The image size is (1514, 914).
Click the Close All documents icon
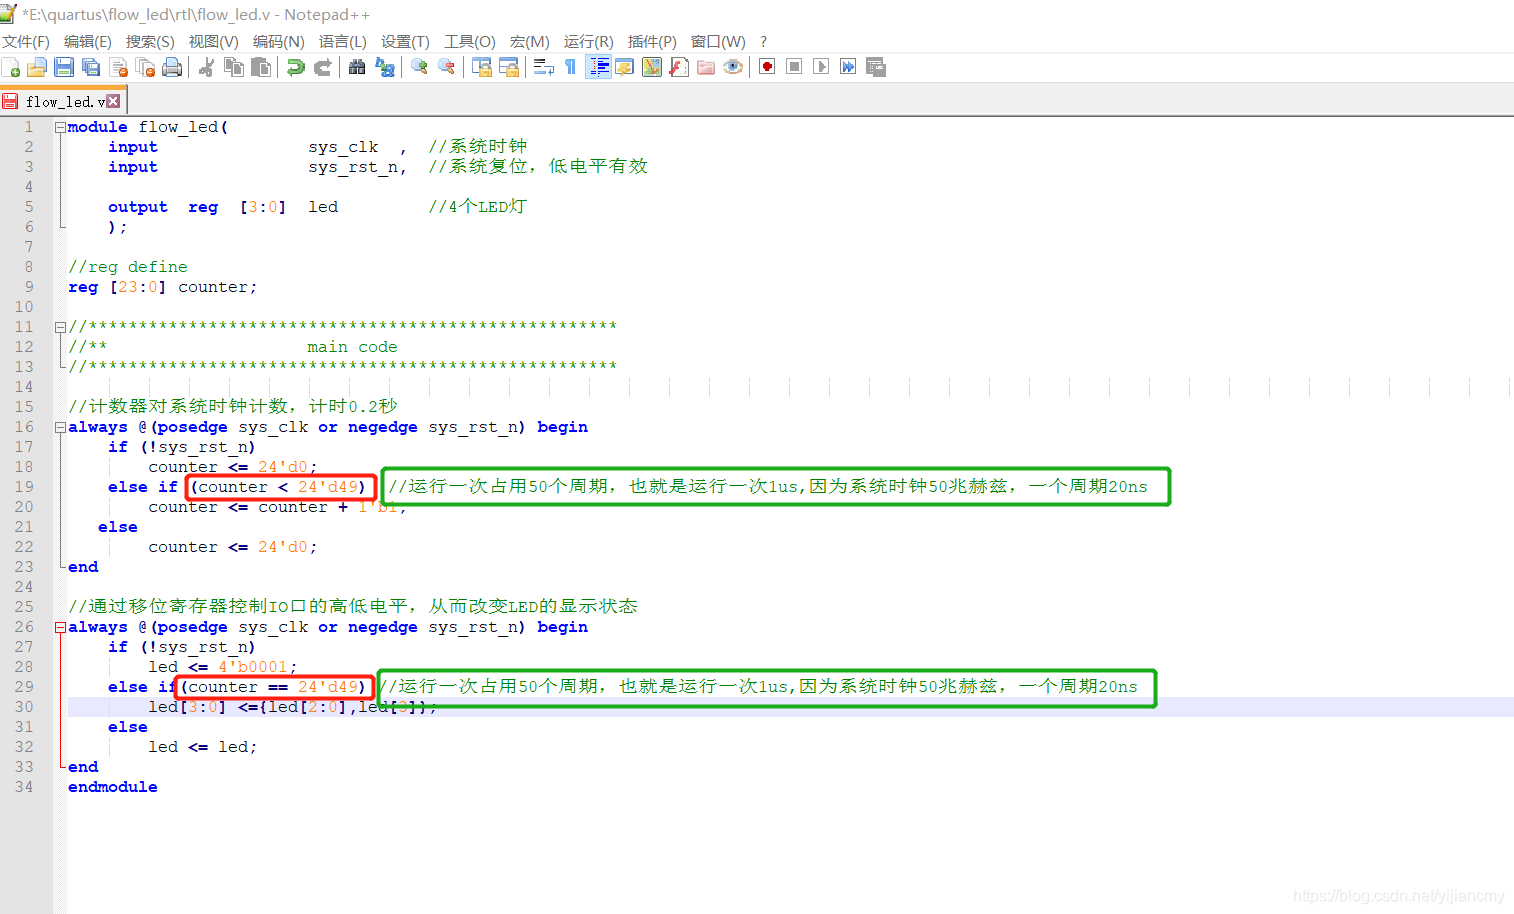coord(145,67)
